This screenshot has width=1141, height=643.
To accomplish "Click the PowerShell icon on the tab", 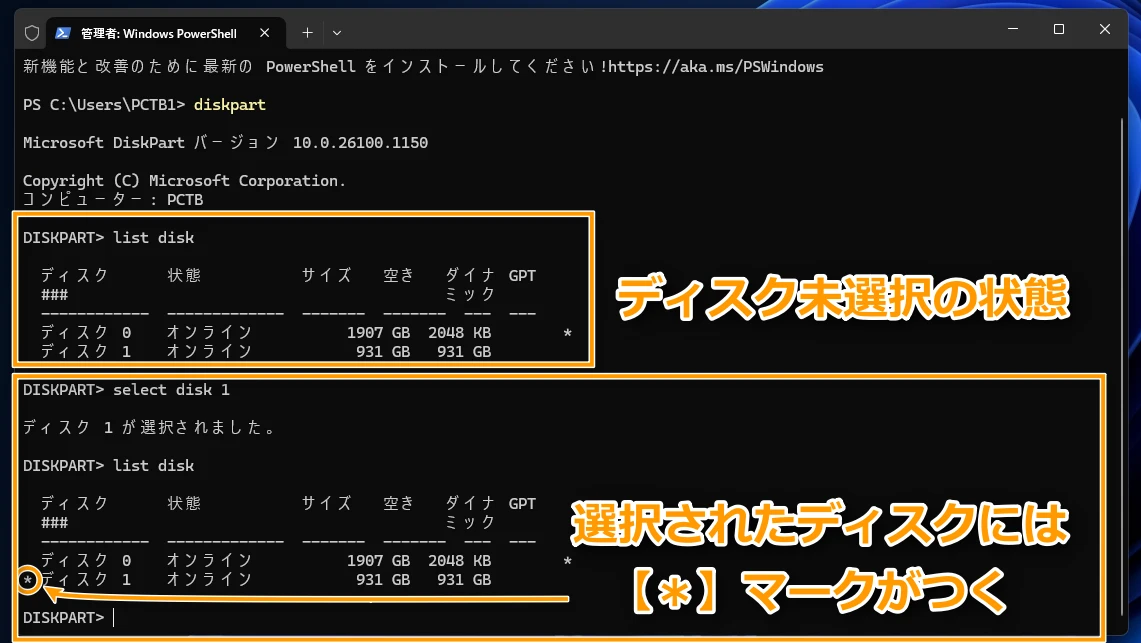I will click(62, 33).
